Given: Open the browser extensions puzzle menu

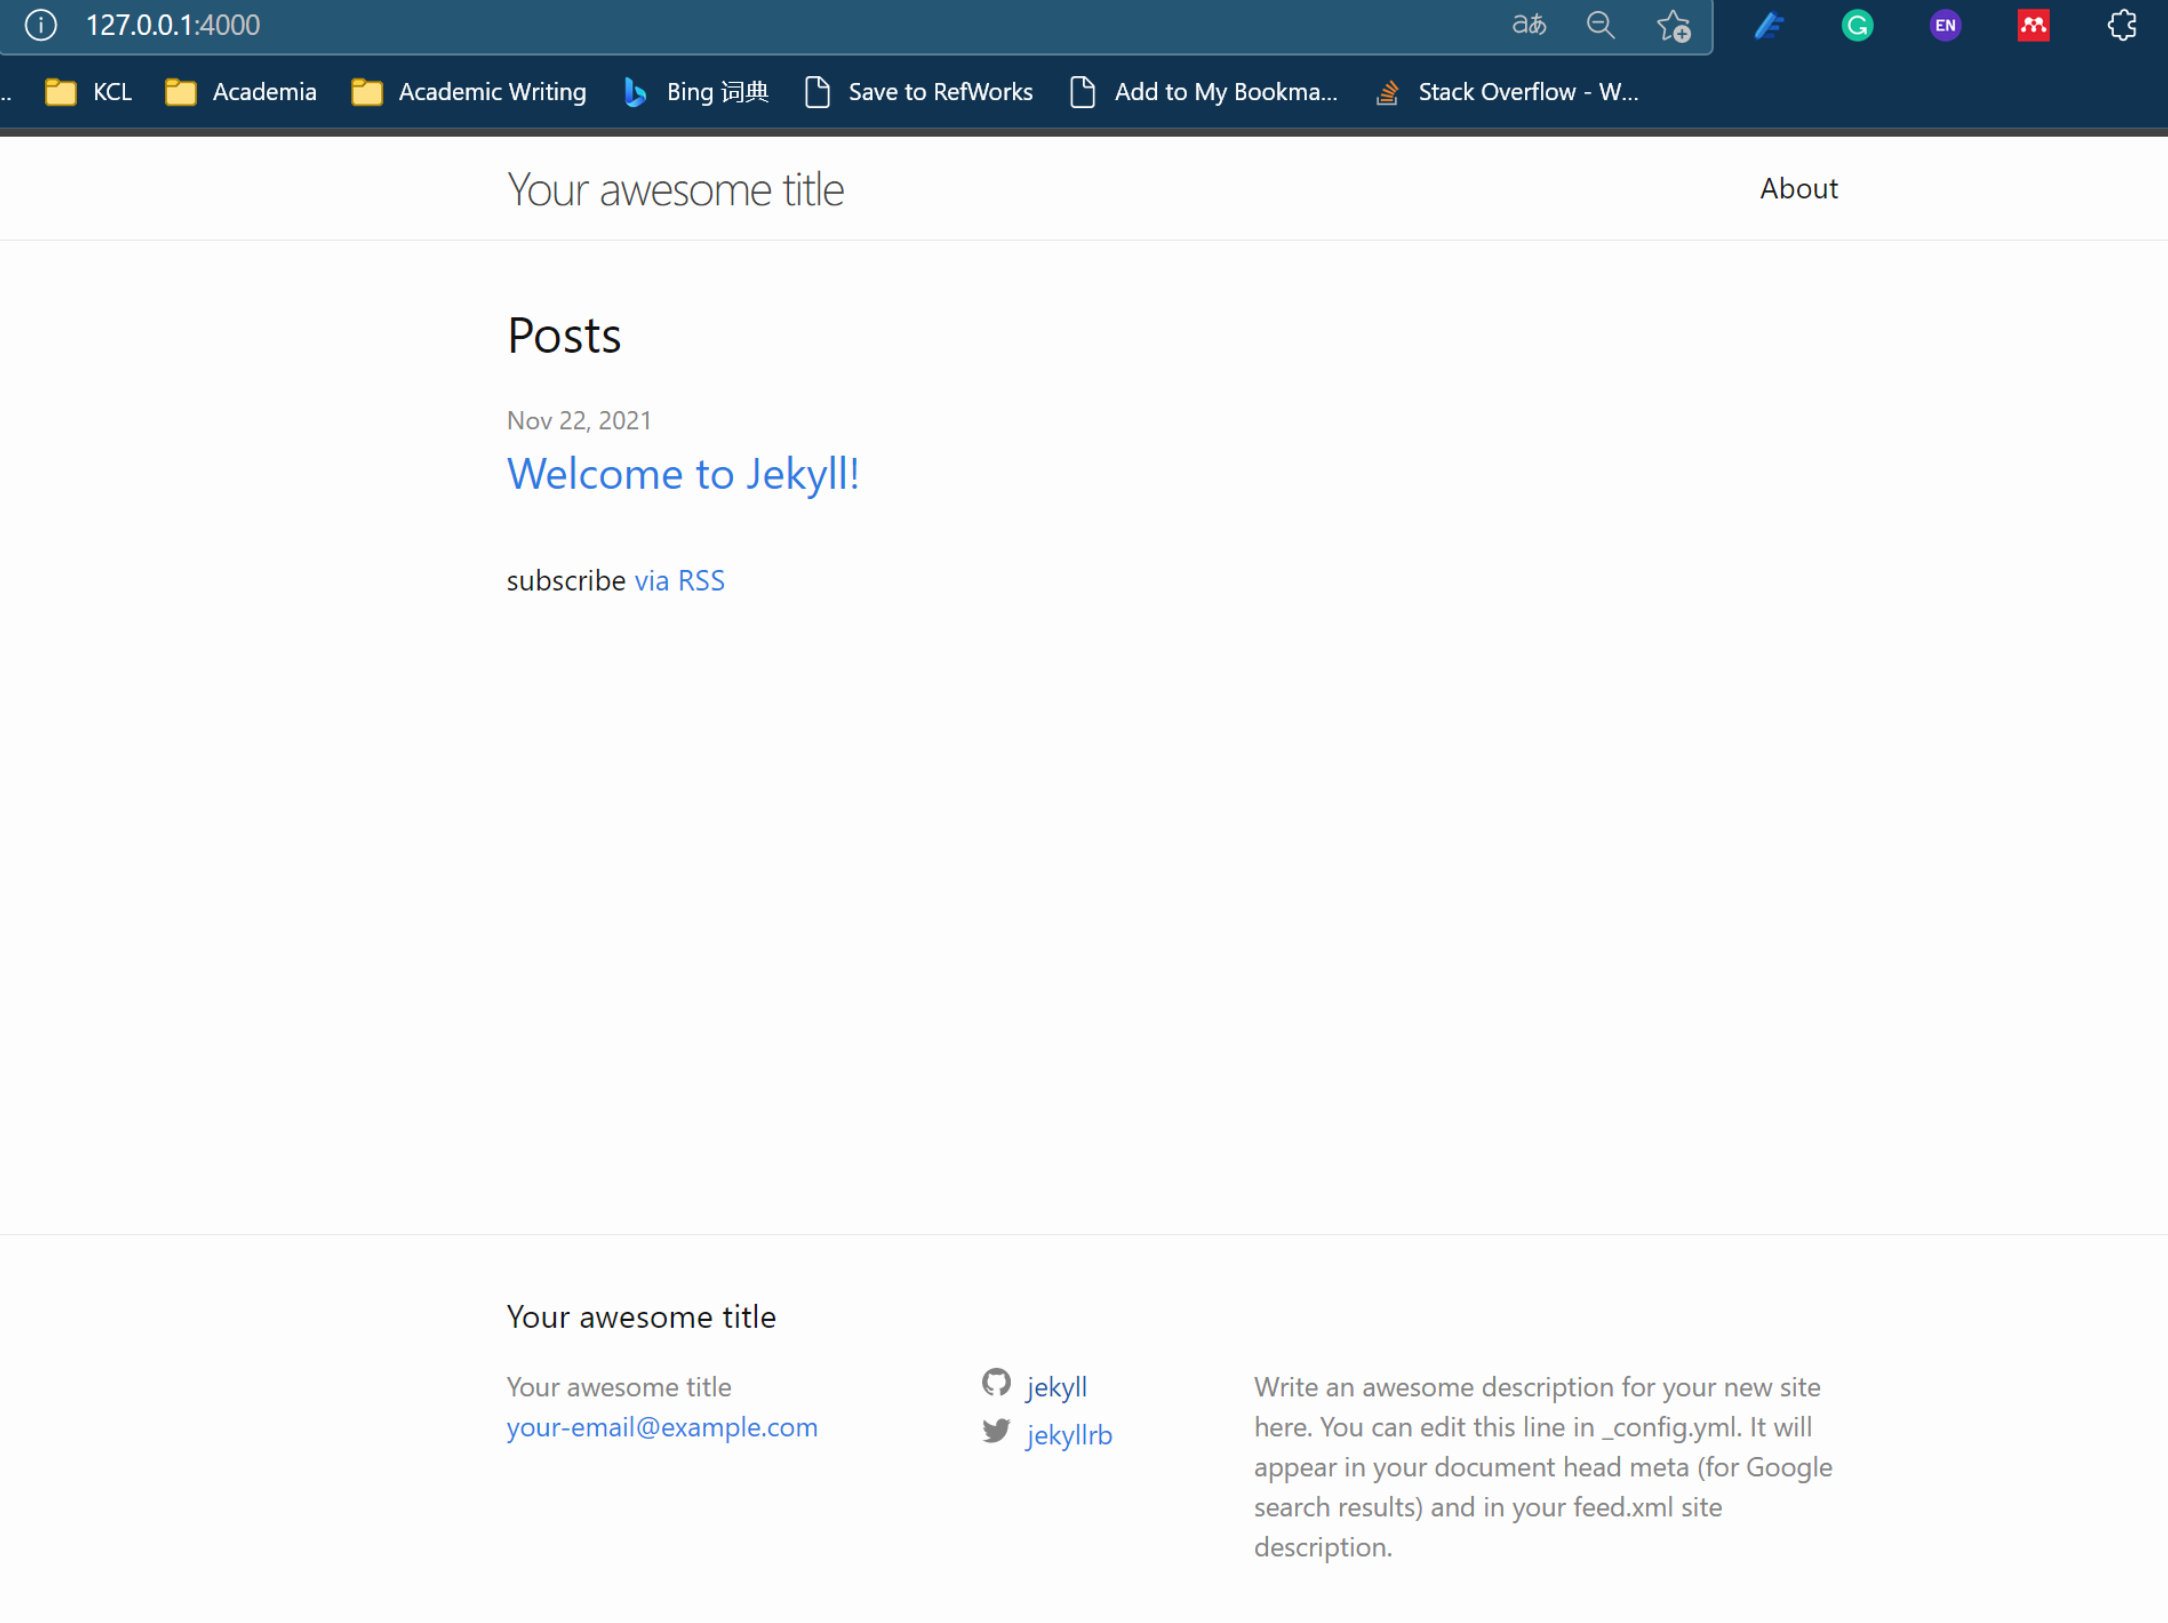Looking at the screenshot, I should (x=2121, y=25).
